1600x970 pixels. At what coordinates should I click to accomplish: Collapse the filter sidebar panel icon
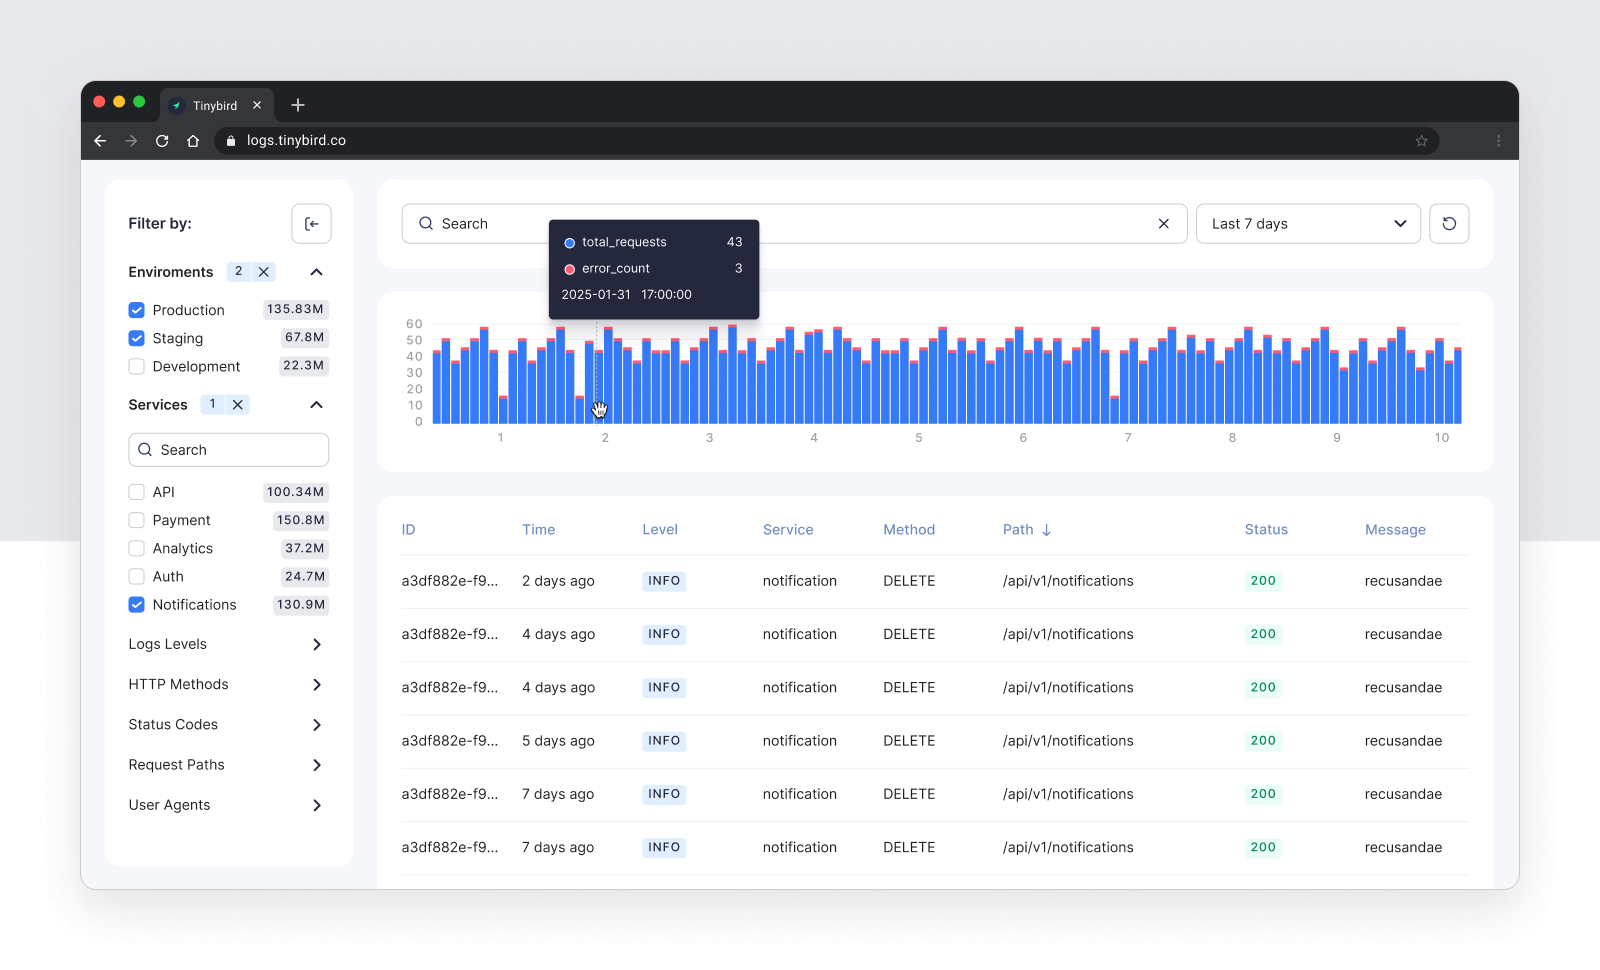point(311,224)
